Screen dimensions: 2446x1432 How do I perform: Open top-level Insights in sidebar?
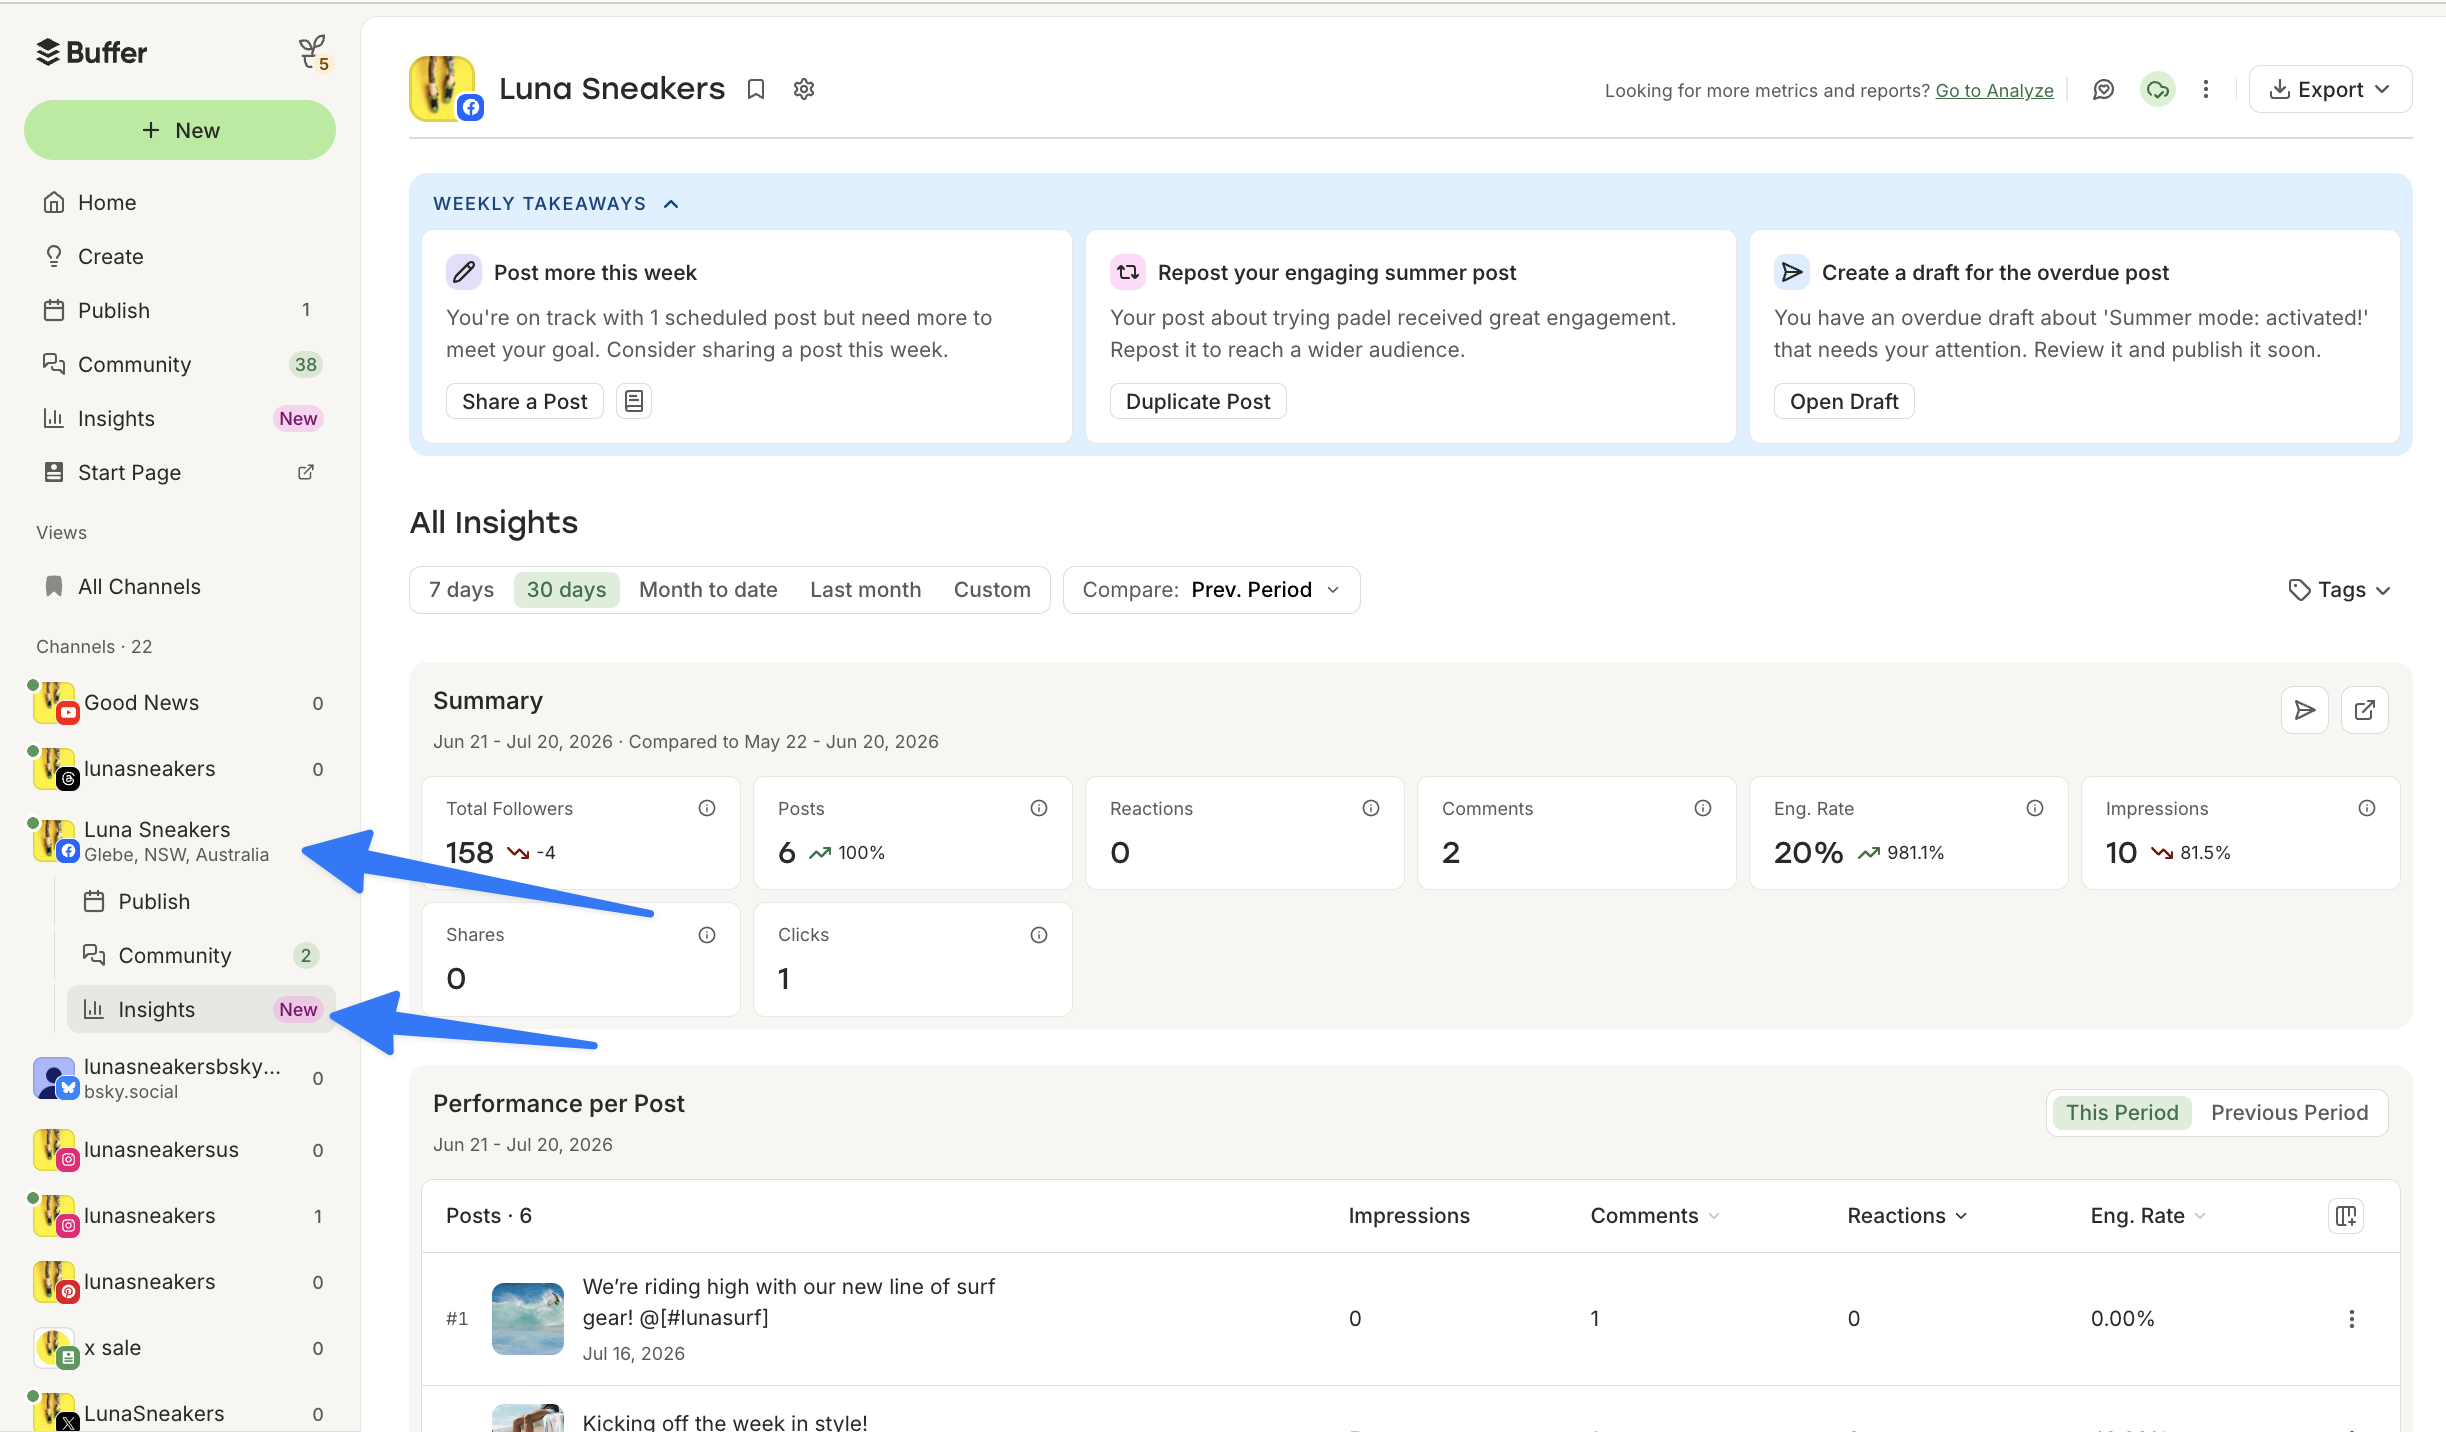[x=180, y=418]
